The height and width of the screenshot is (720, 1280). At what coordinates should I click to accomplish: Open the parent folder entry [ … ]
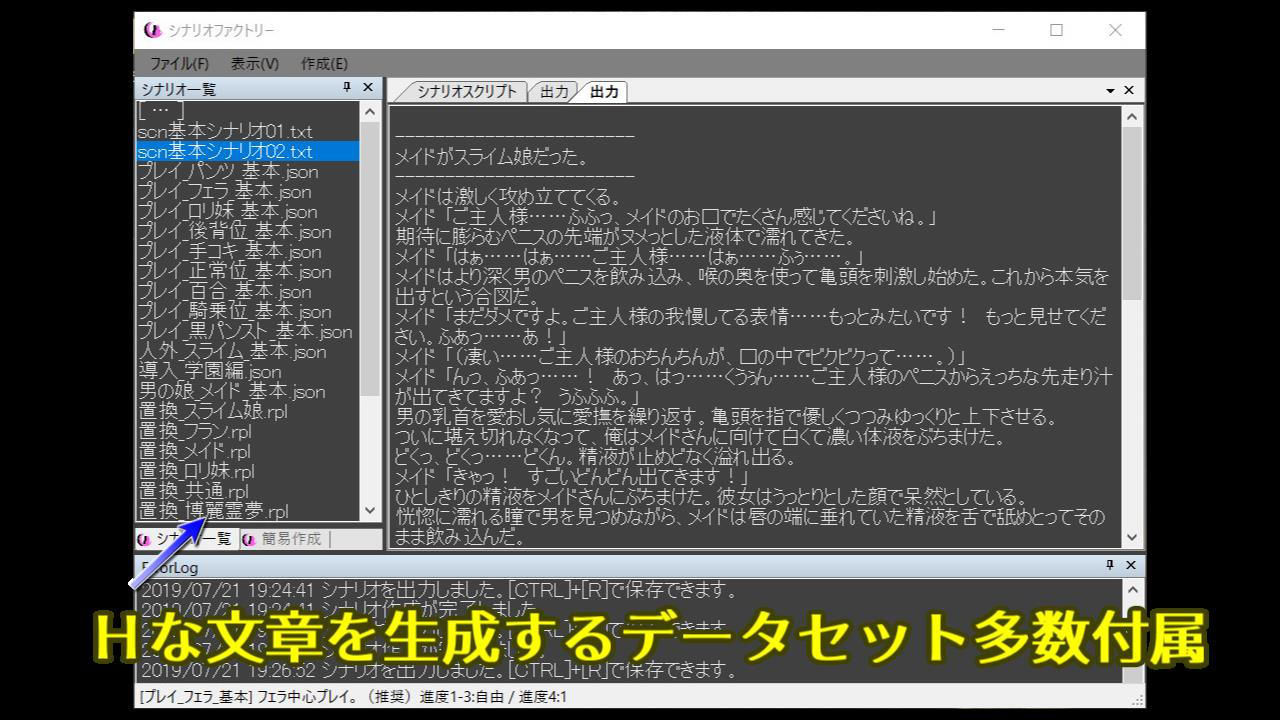161,111
